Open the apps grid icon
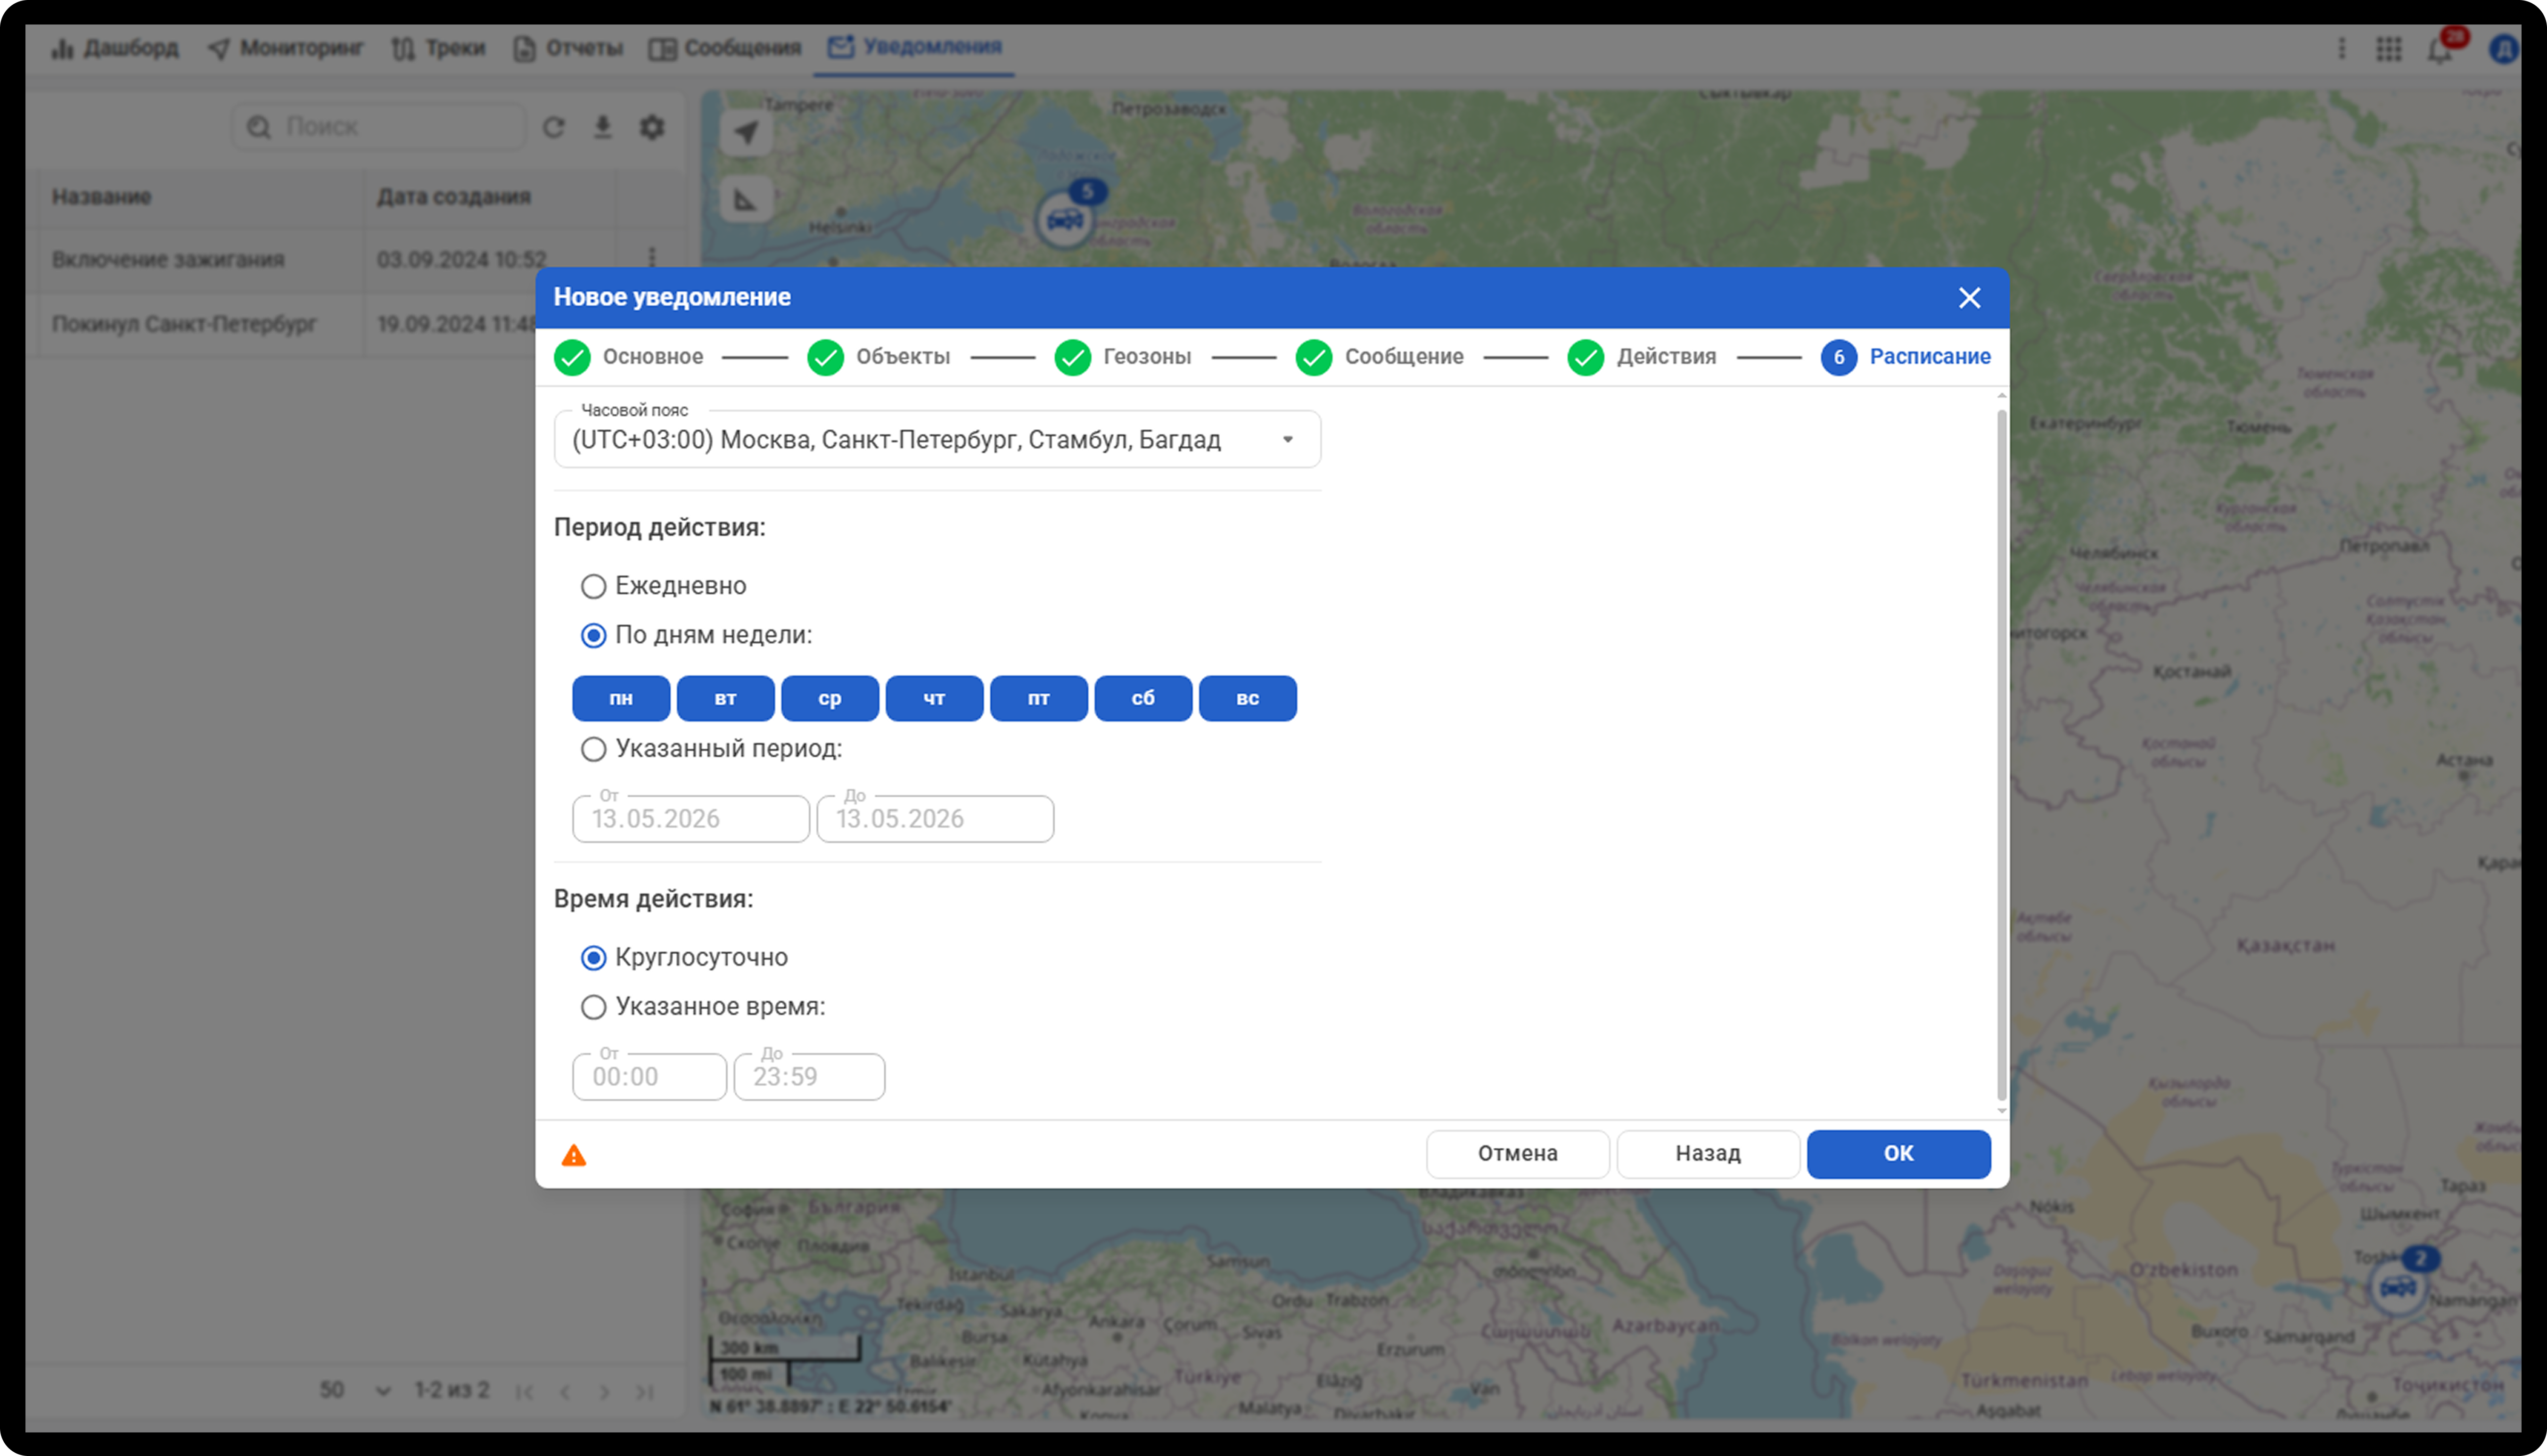The width and height of the screenshot is (2547, 1456). [2388, 49]
